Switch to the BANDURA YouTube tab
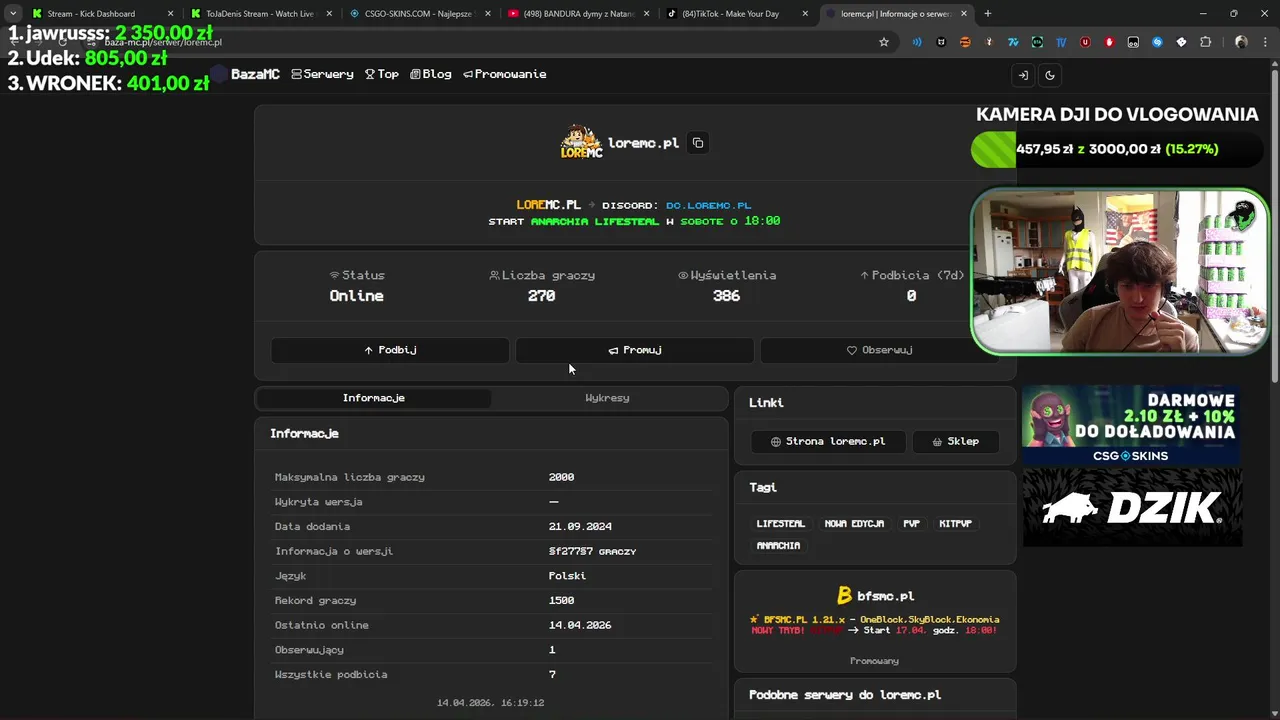The image size is (1280, 720). pyautogui.click(x=577, y=14)
